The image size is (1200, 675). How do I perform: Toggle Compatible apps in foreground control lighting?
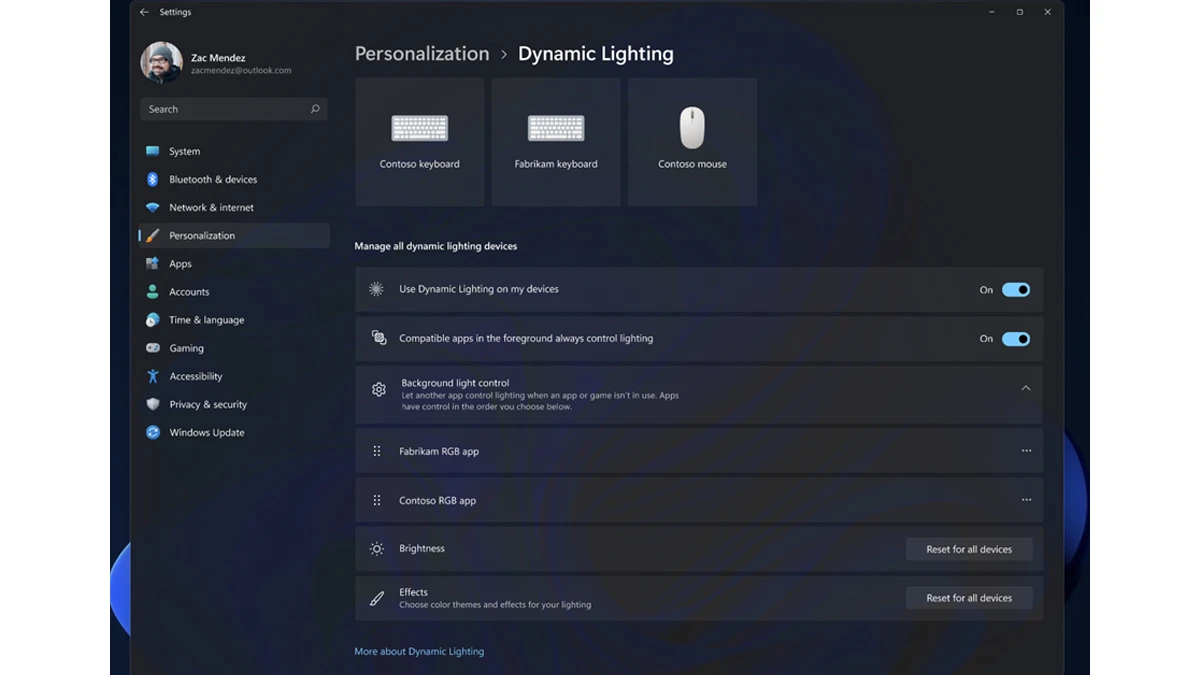[x=1016, y=339]
